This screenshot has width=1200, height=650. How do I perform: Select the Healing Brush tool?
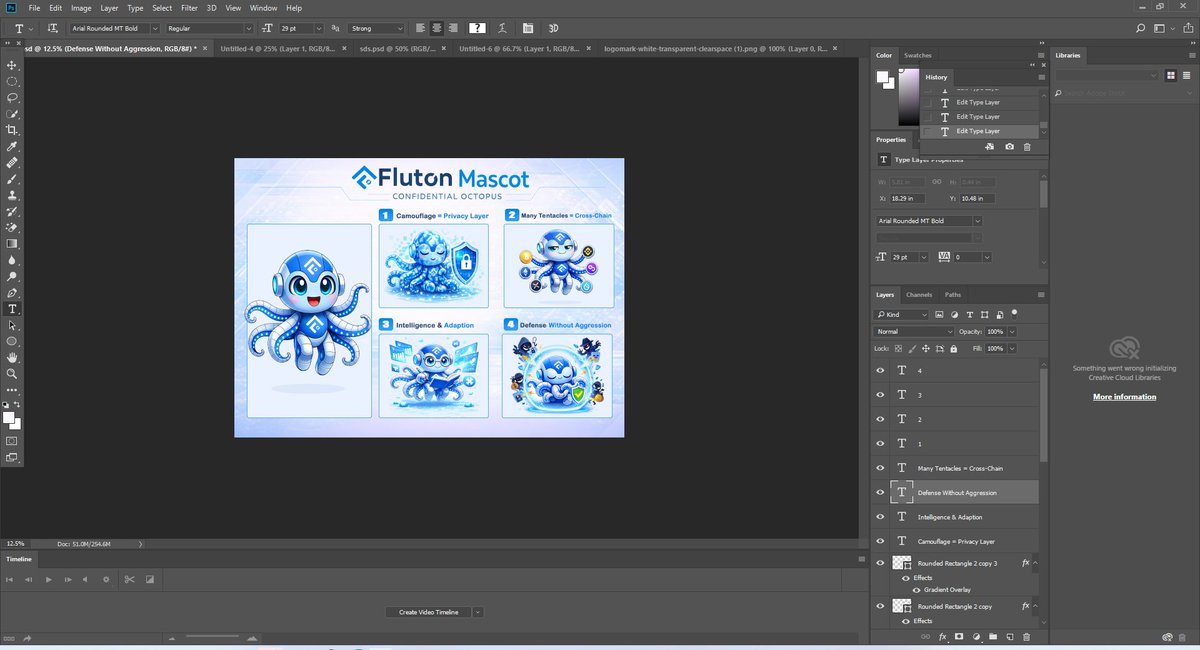click(12, 162)
